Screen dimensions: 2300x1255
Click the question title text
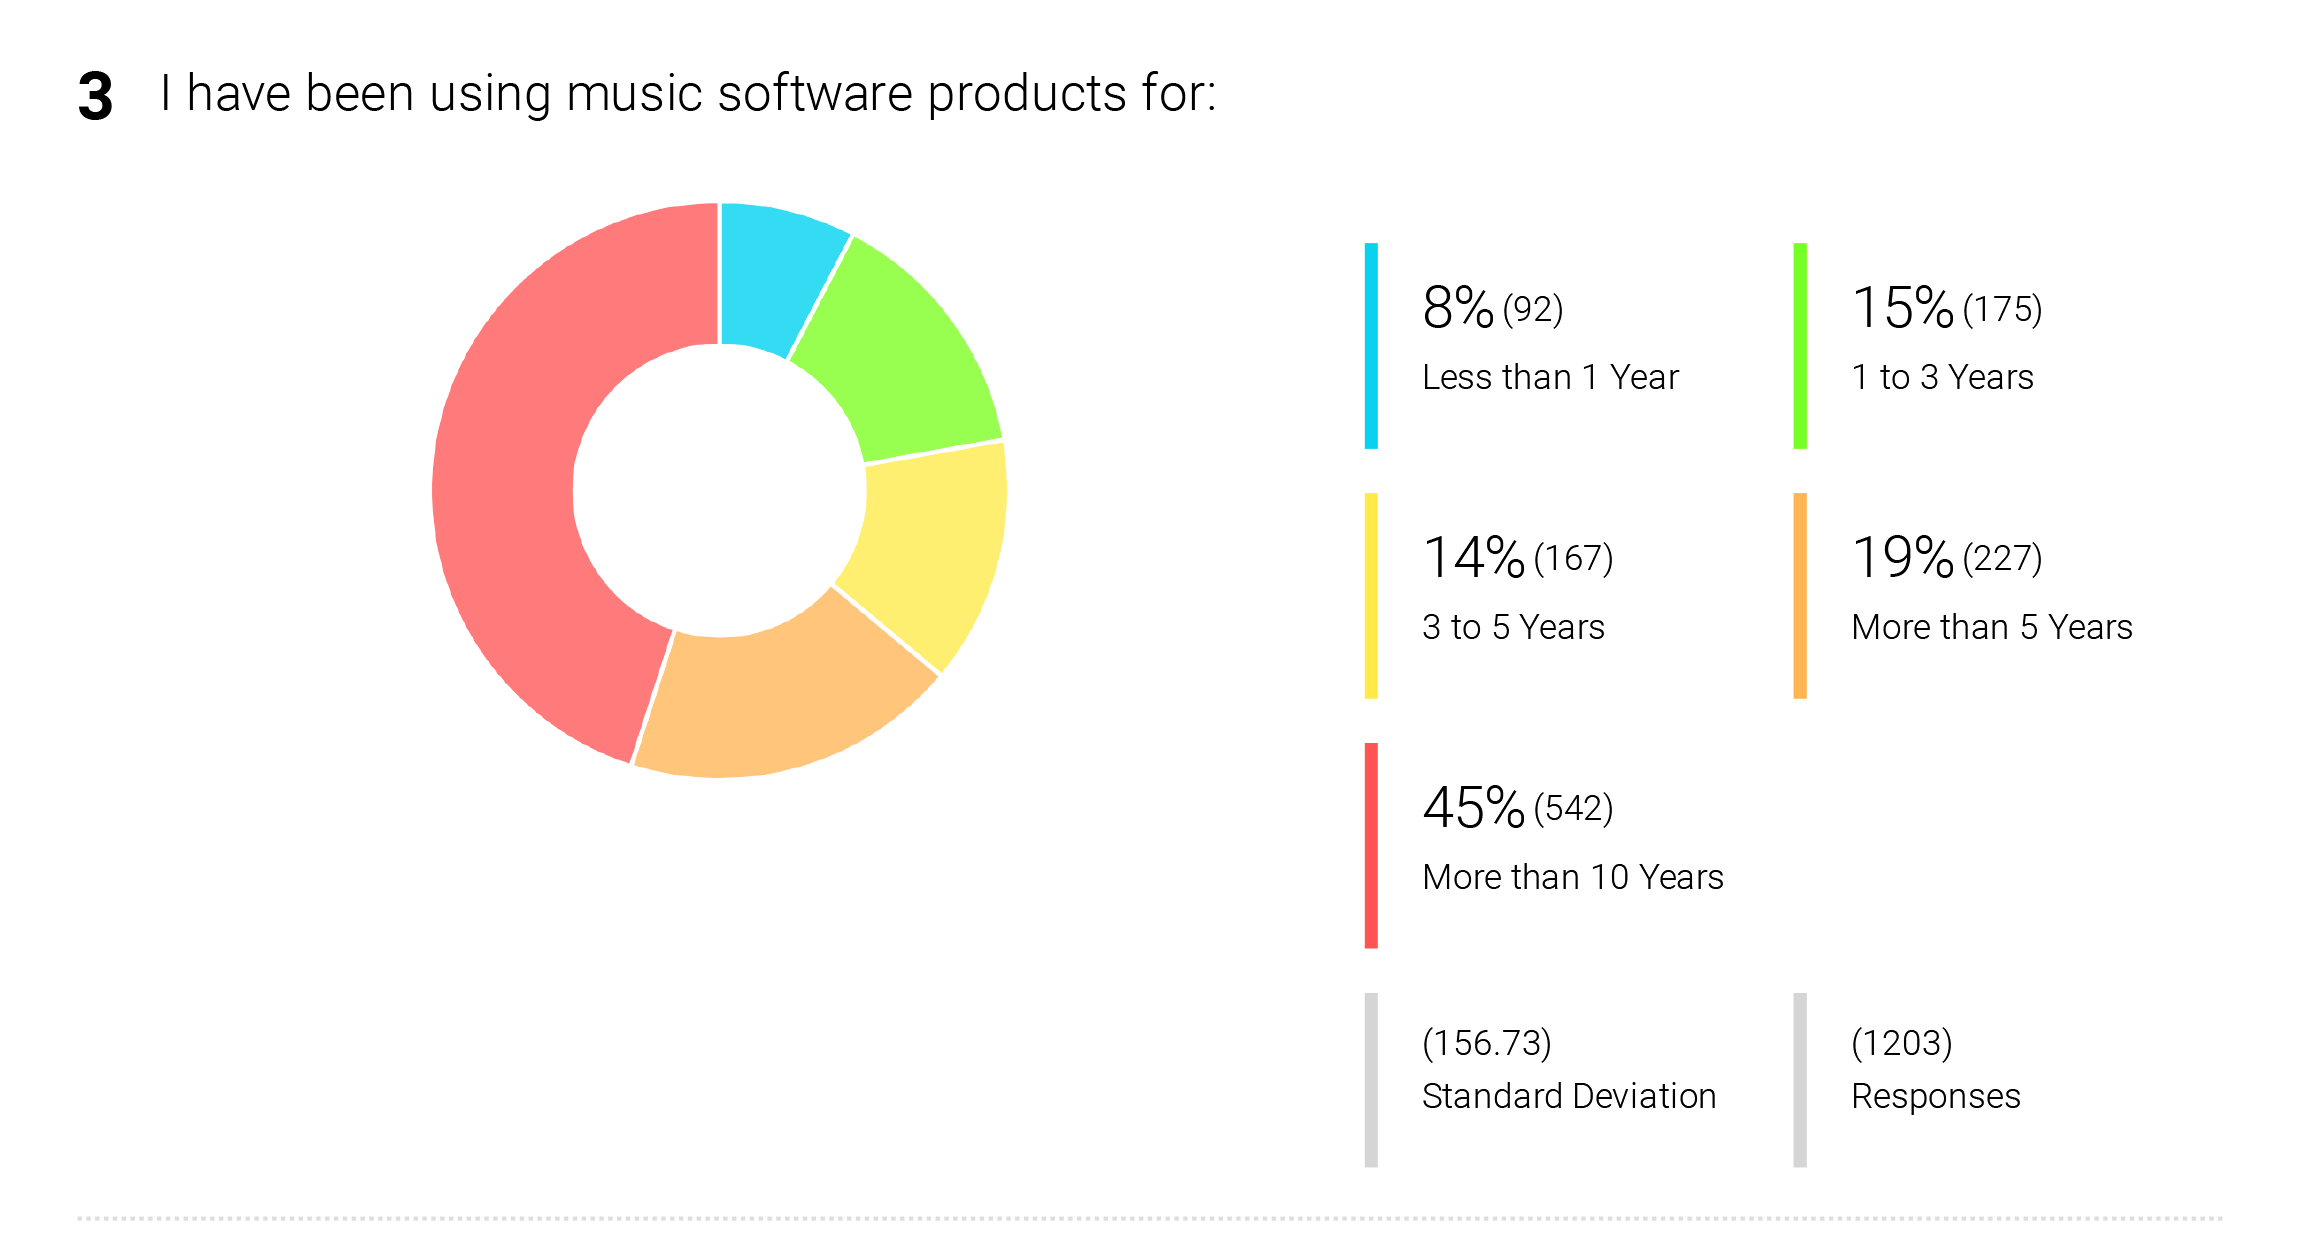(688, 94)
